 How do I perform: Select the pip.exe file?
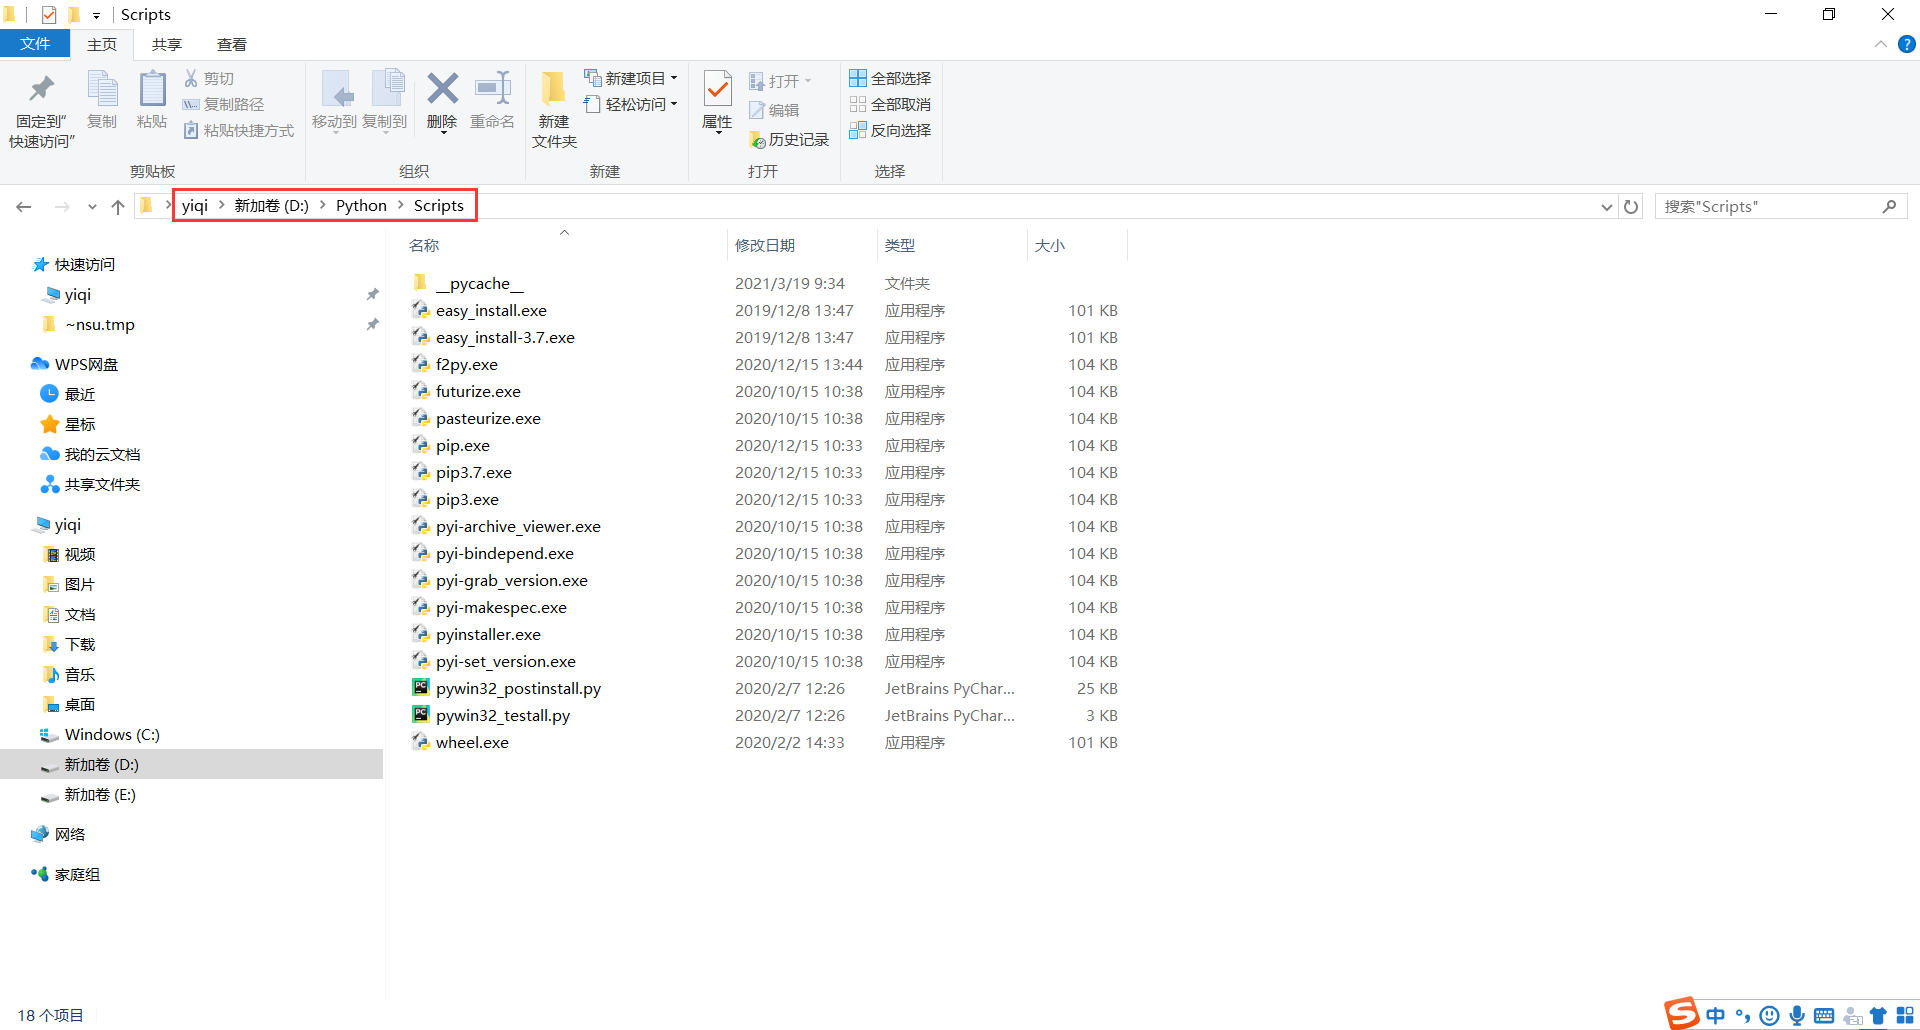coord(463,445)
